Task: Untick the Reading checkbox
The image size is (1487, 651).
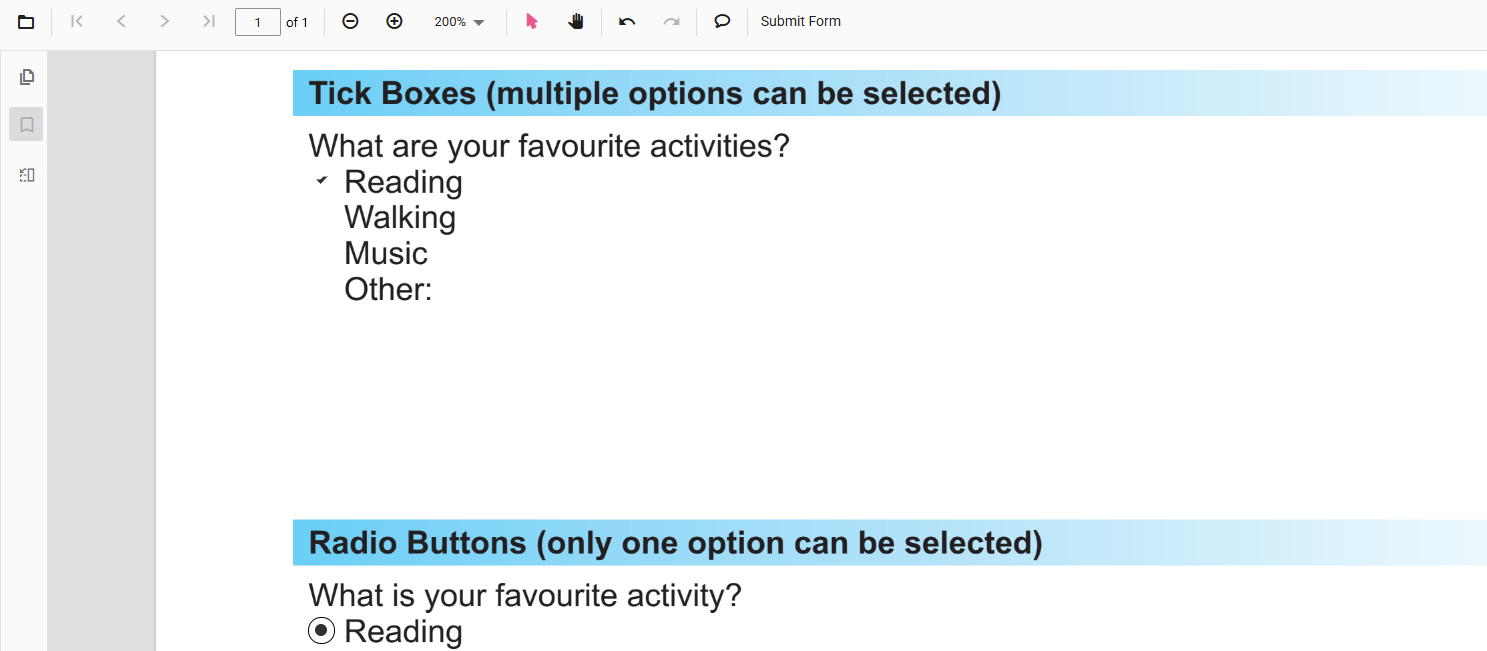Action: [x=321, y=181]
